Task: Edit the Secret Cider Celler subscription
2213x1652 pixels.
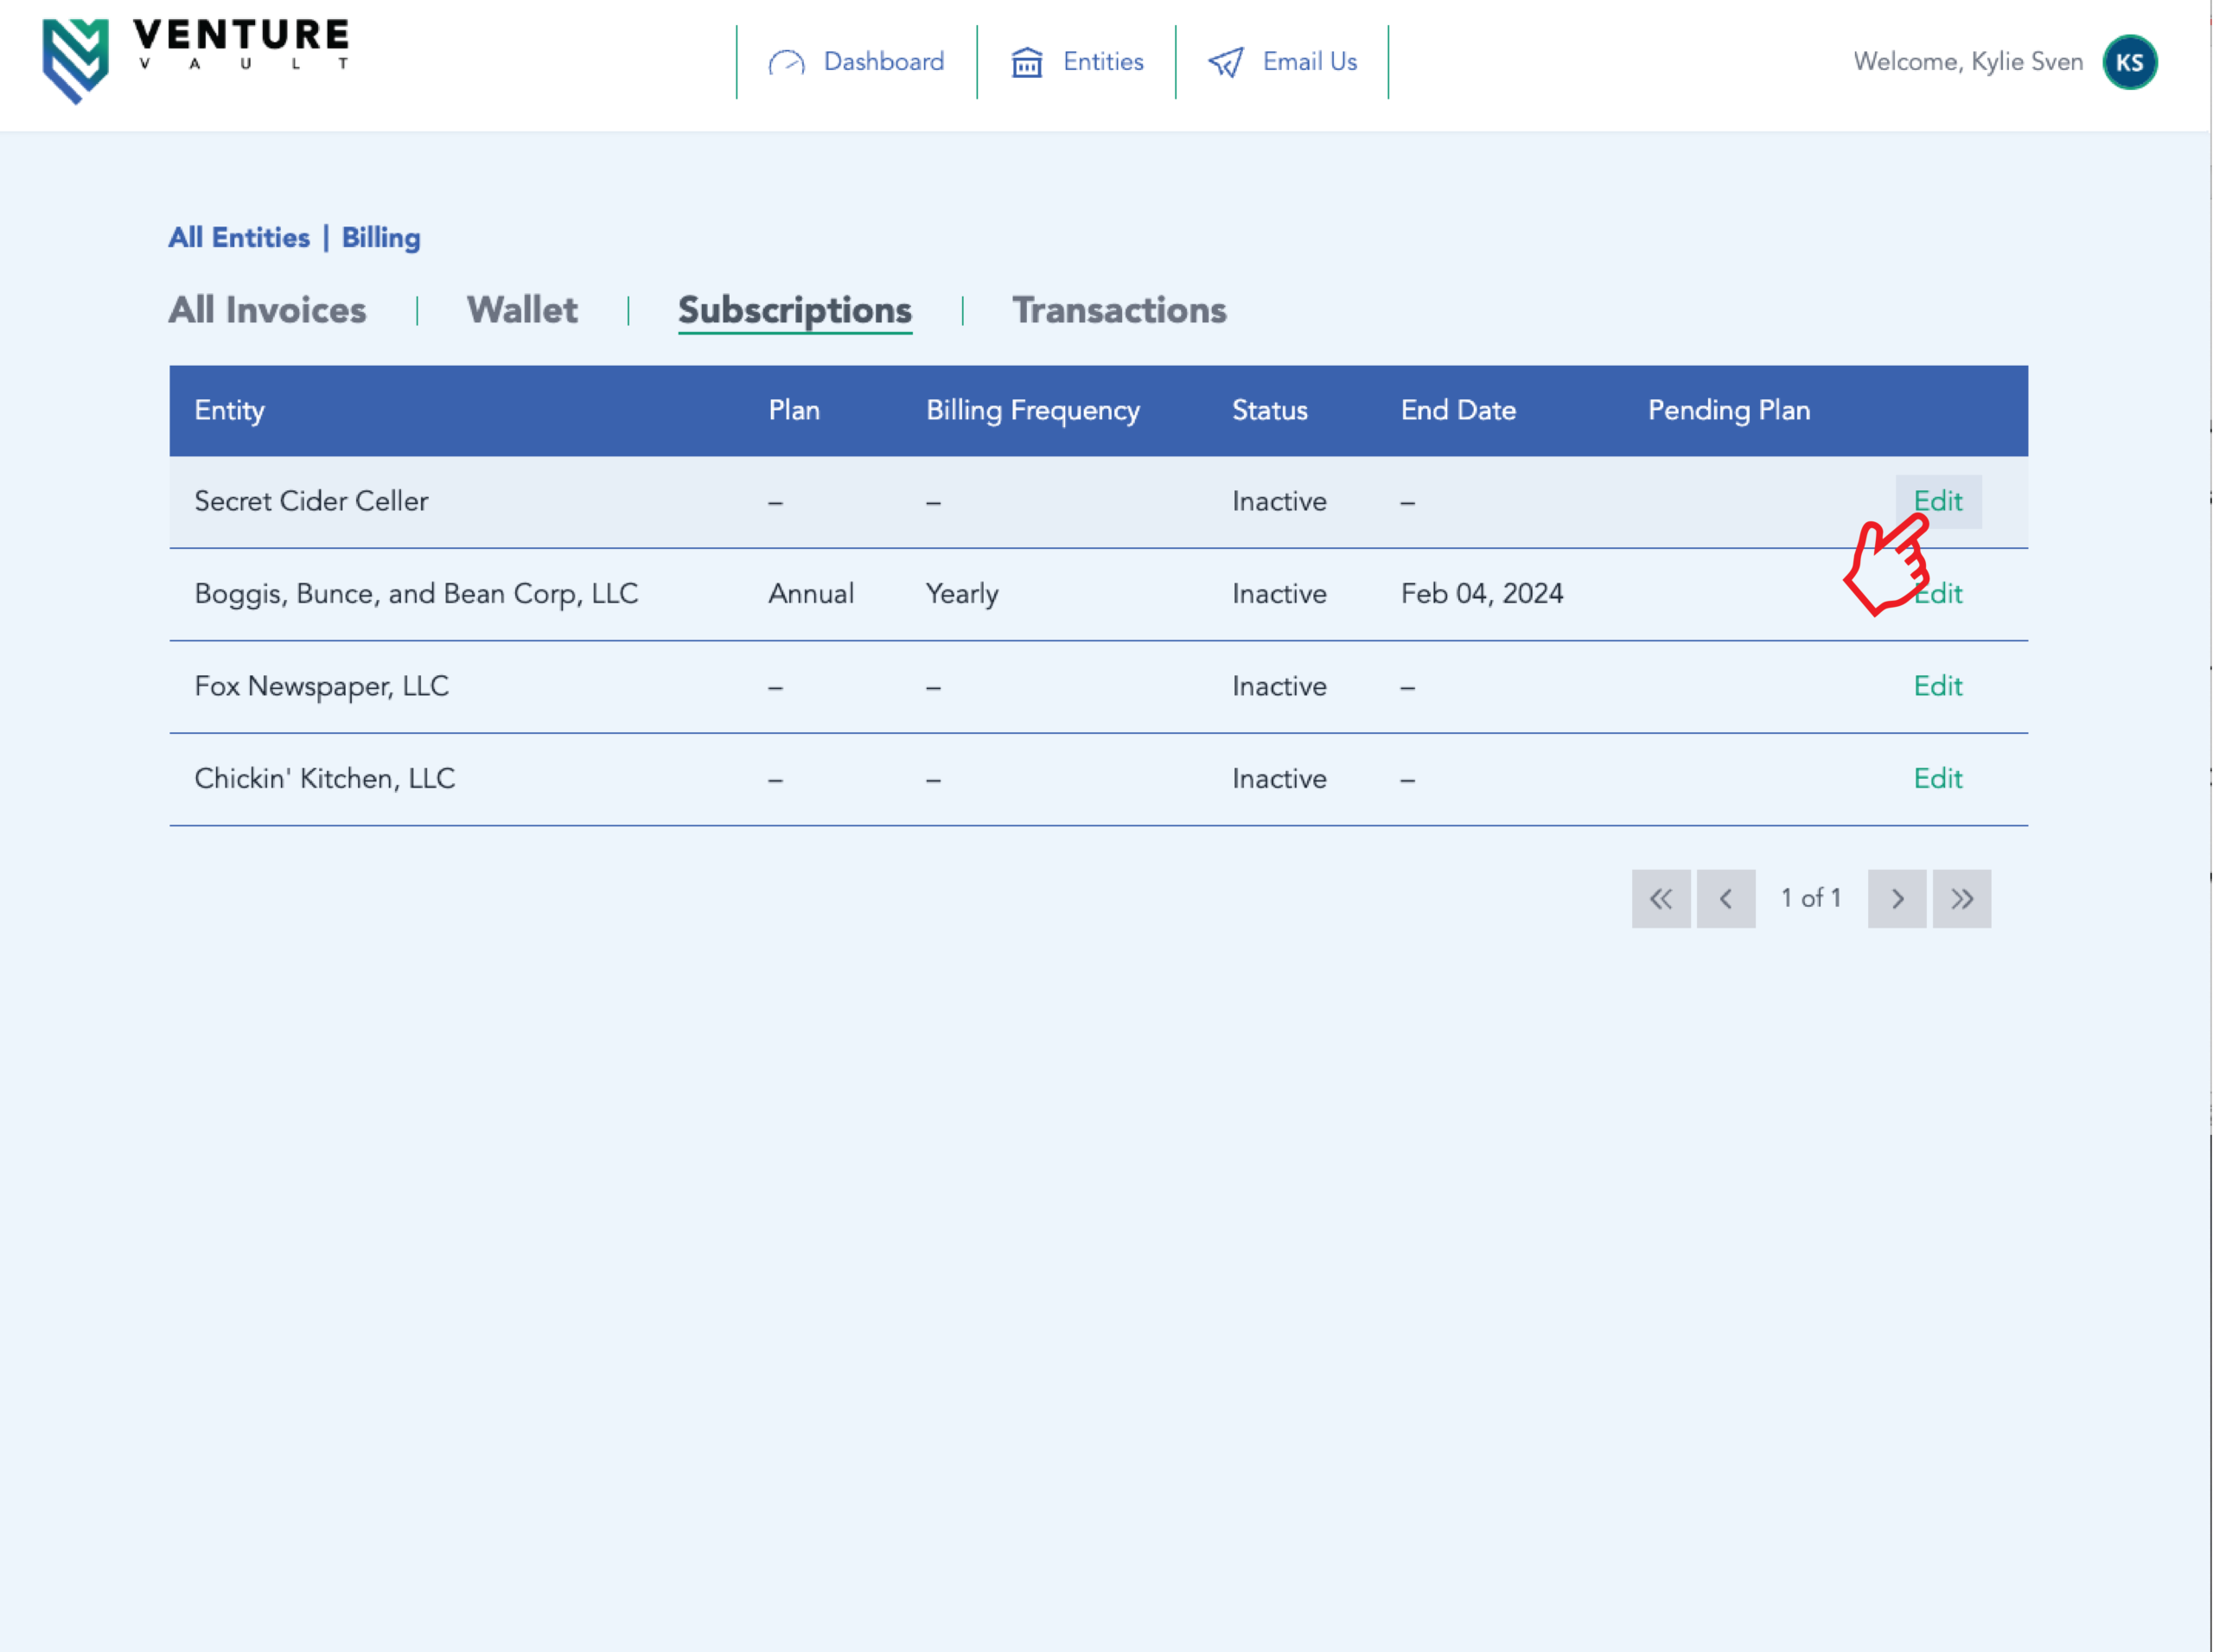Action: pyautogui.click(x=1938, y=501)
